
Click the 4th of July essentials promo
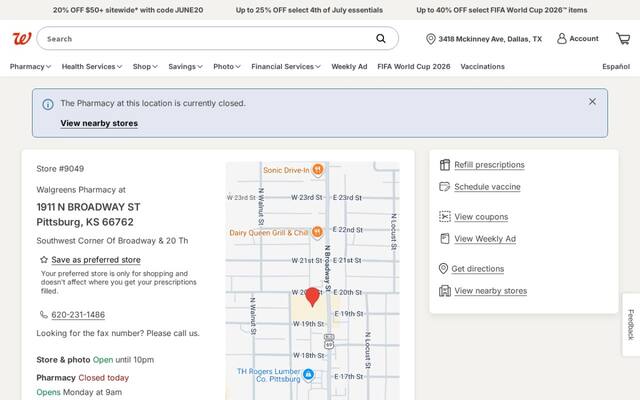click(x=309, y=10)
